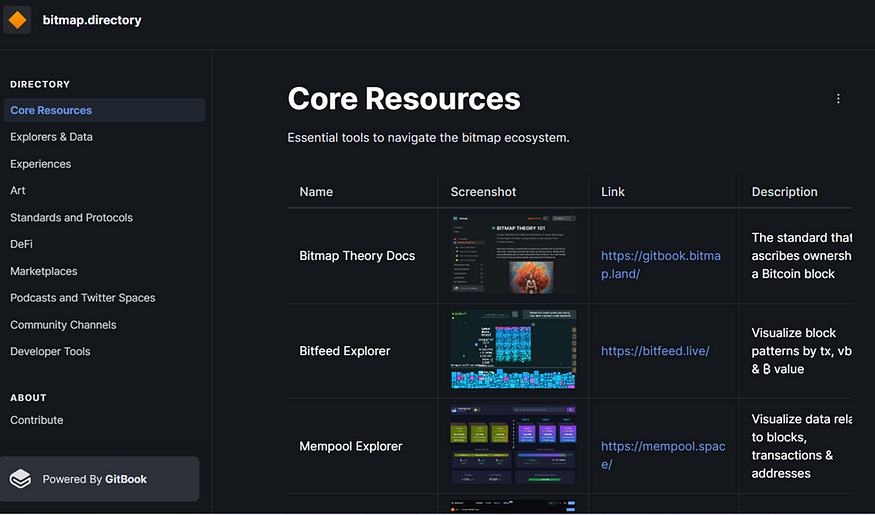Image resolution: width=875 pixels, height=515 pixels.
Task: Select the Bitmap Theory Docs name cell
Action: click(357, 256)
